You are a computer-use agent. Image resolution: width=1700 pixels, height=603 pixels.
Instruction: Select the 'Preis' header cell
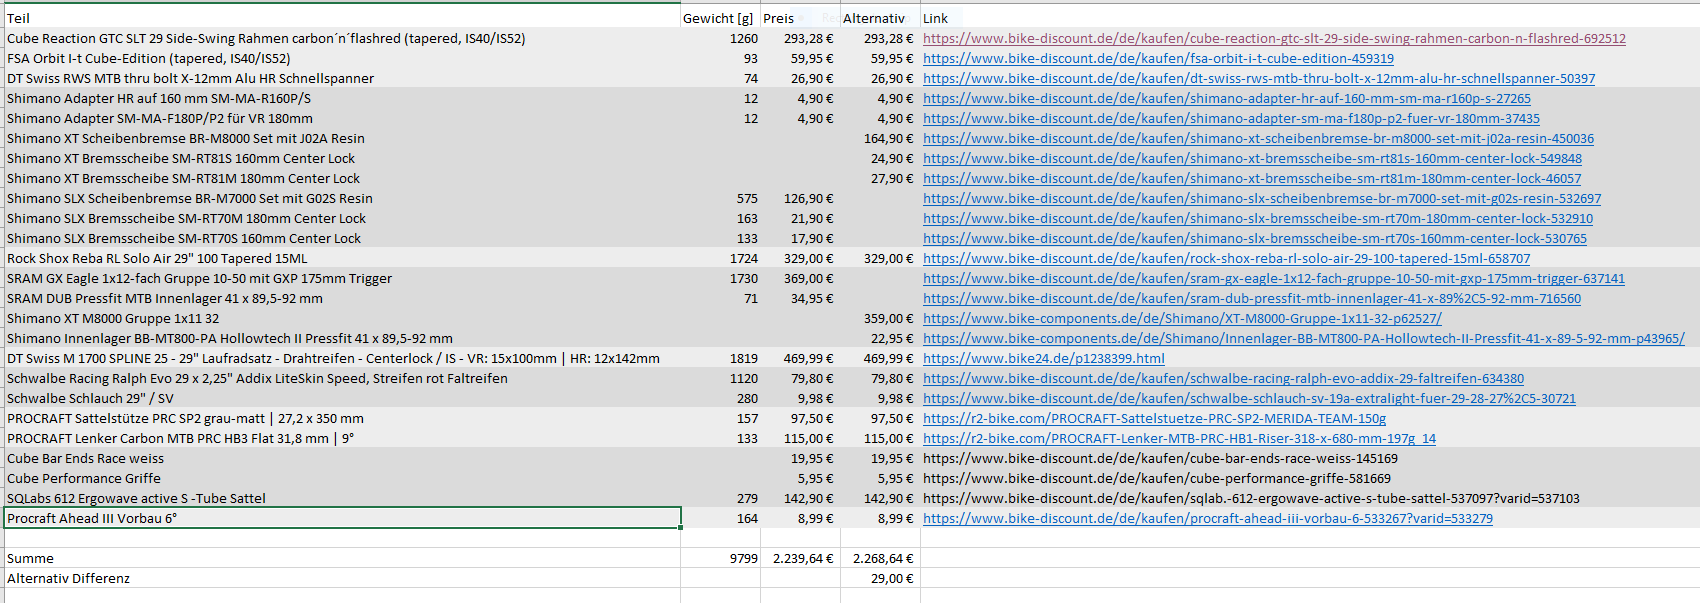(800, 18)
